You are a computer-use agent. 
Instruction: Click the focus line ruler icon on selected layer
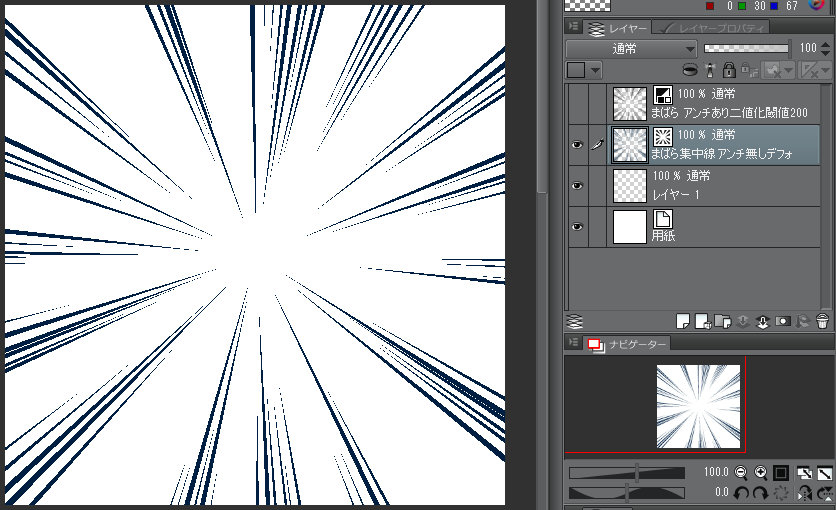pyautogui.click(x=663, y=136)
